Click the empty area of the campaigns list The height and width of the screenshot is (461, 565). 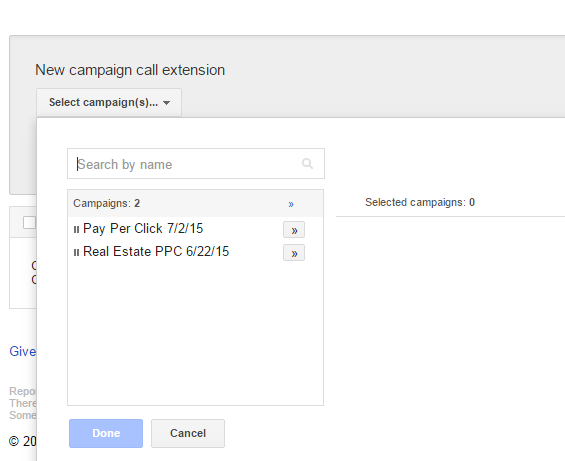coord(195,333)
